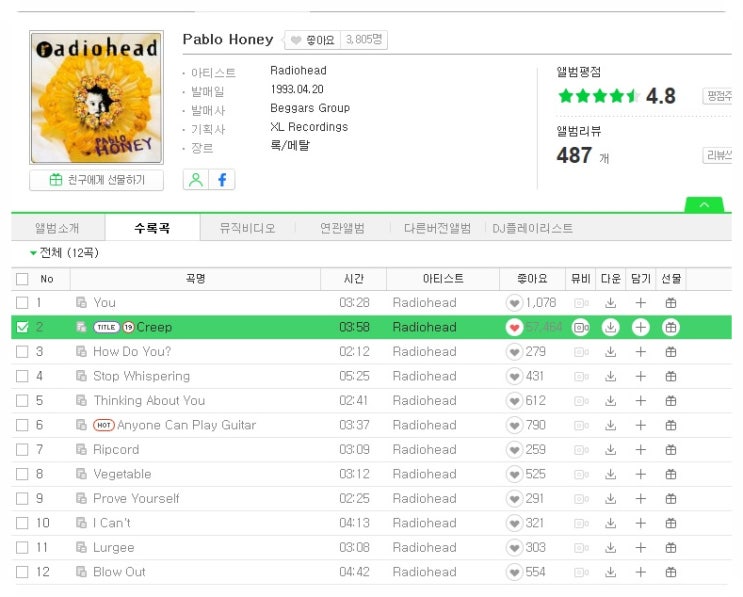The image size is (743, 597).
Task: Tick the Prove Yourself checkbox
Action: pyautogui.click(x=22, y=499)
